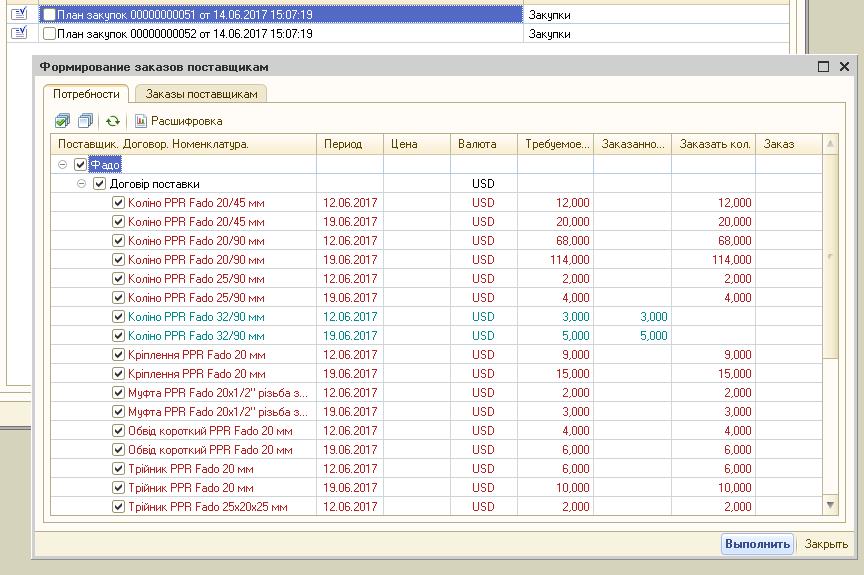Click the Требуемое... column header

point(555,144)
